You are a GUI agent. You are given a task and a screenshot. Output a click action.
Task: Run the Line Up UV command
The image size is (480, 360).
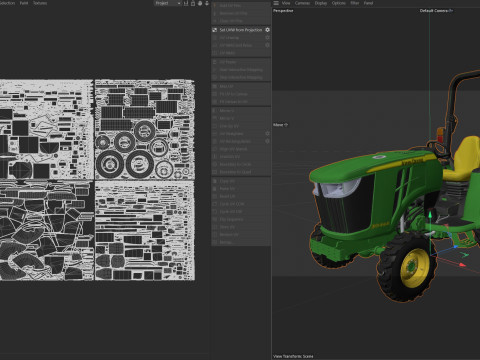pyautogui.click(x=241, y=126)
